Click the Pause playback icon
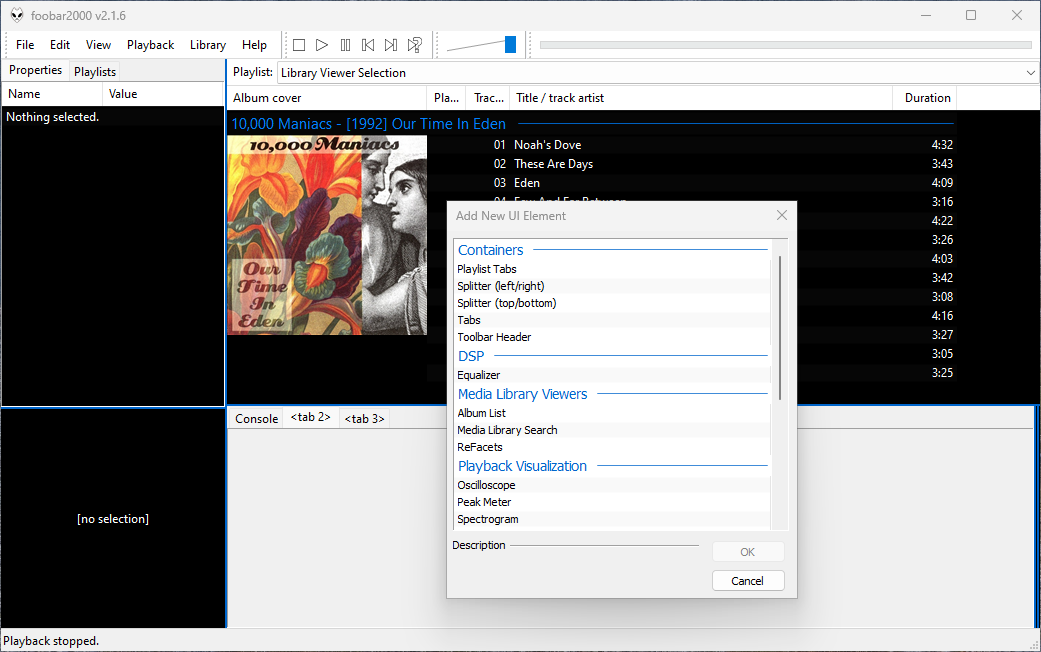This screenshot has width=1041, height=652. point(345,45)
